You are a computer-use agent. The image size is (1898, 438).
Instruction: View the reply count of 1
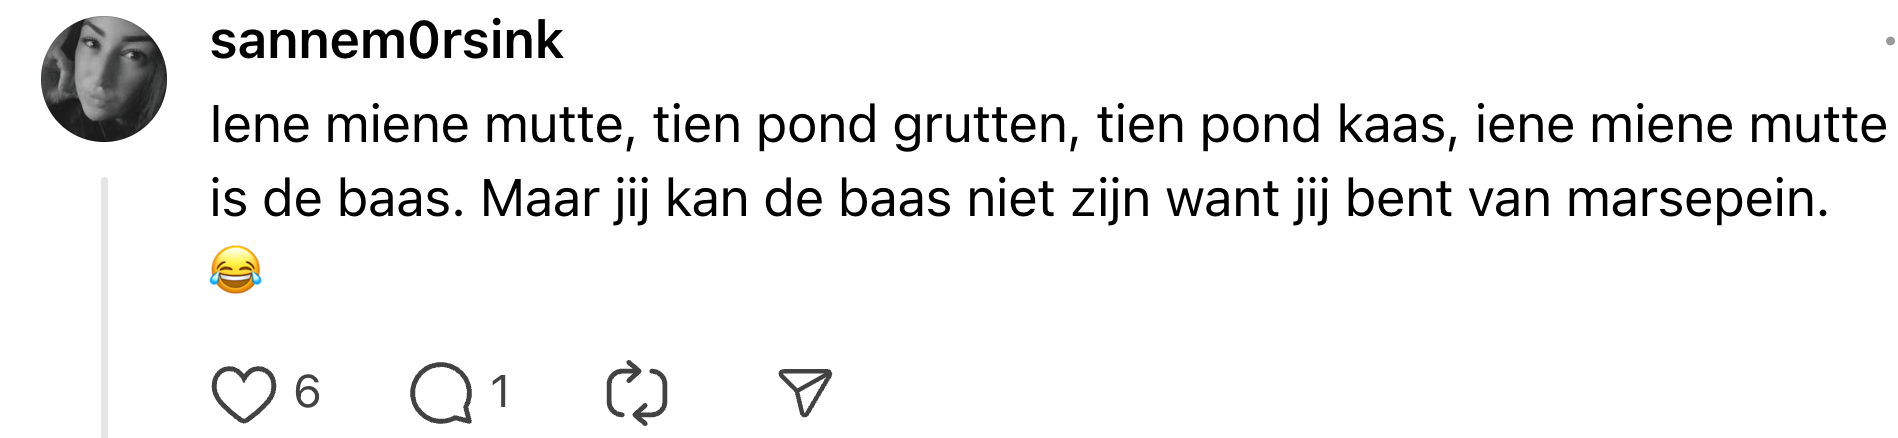click(500, 392)
